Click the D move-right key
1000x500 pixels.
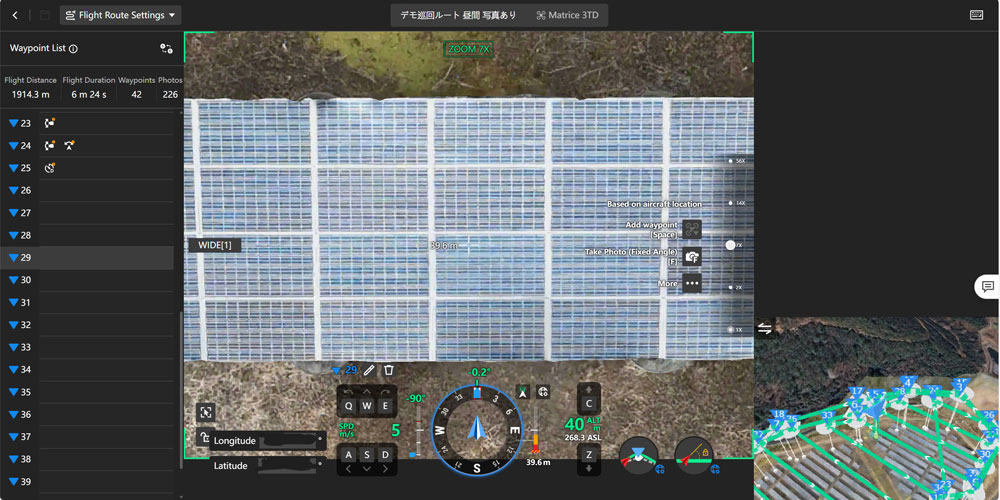coord(385,455)
